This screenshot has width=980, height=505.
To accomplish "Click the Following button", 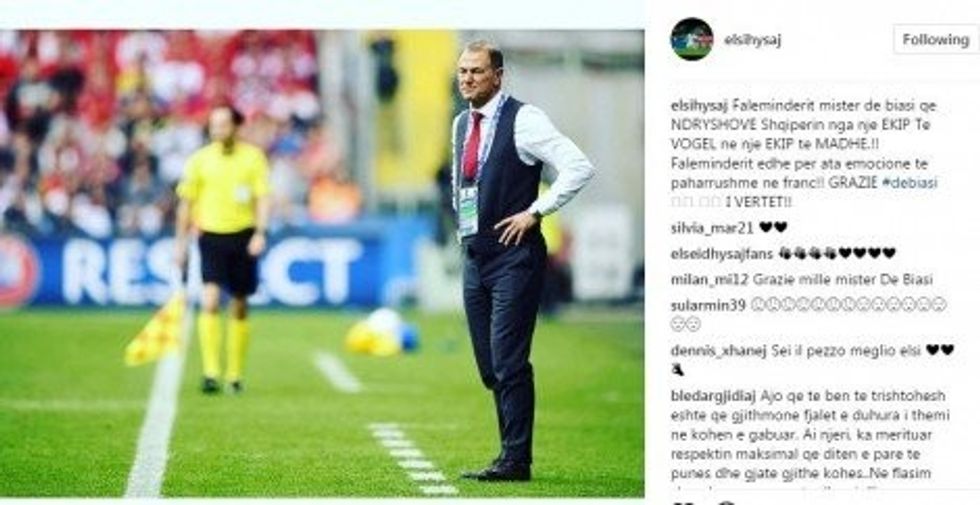I will [936, 39].
